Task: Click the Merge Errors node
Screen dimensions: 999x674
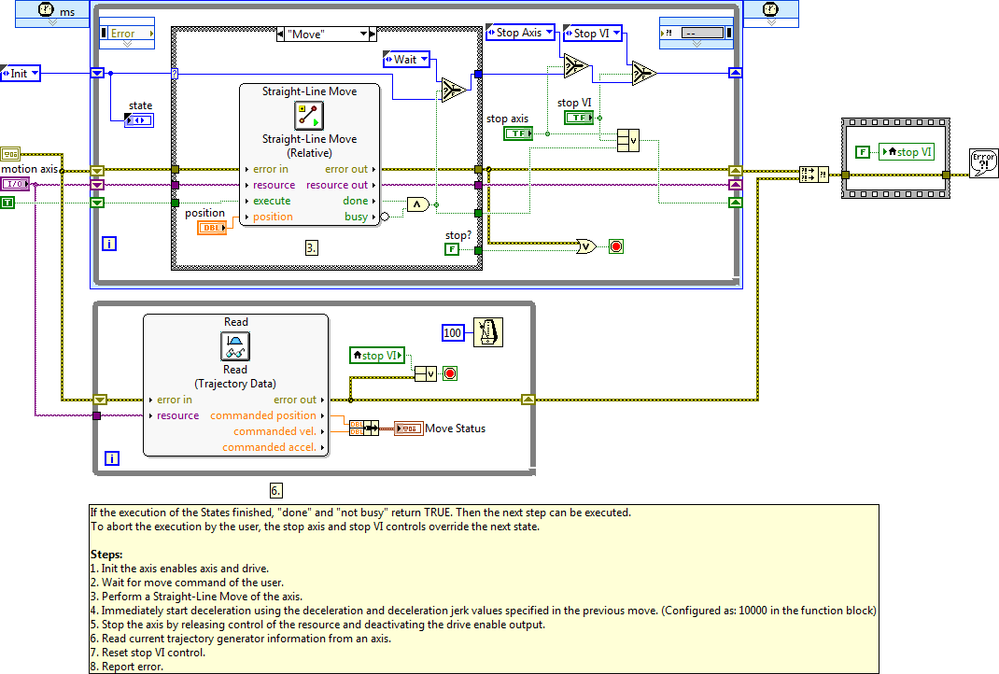Action: (814, 174)
